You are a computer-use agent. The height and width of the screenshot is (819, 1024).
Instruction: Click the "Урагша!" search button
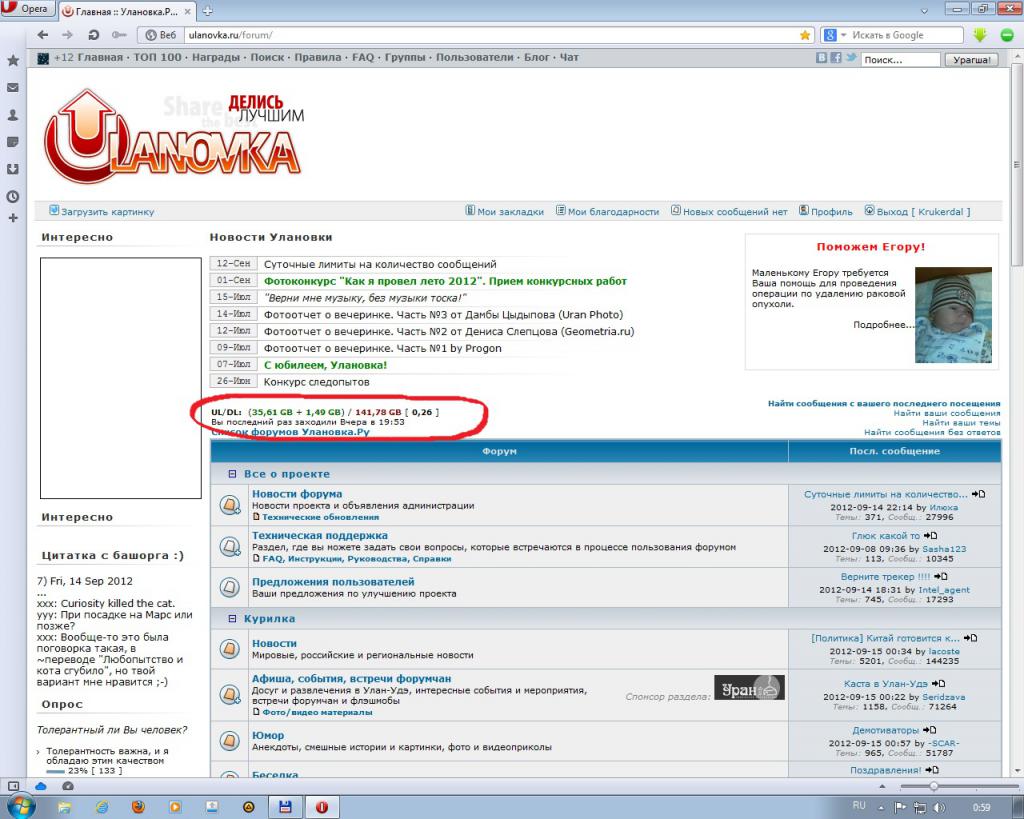(x=971, y=60)
